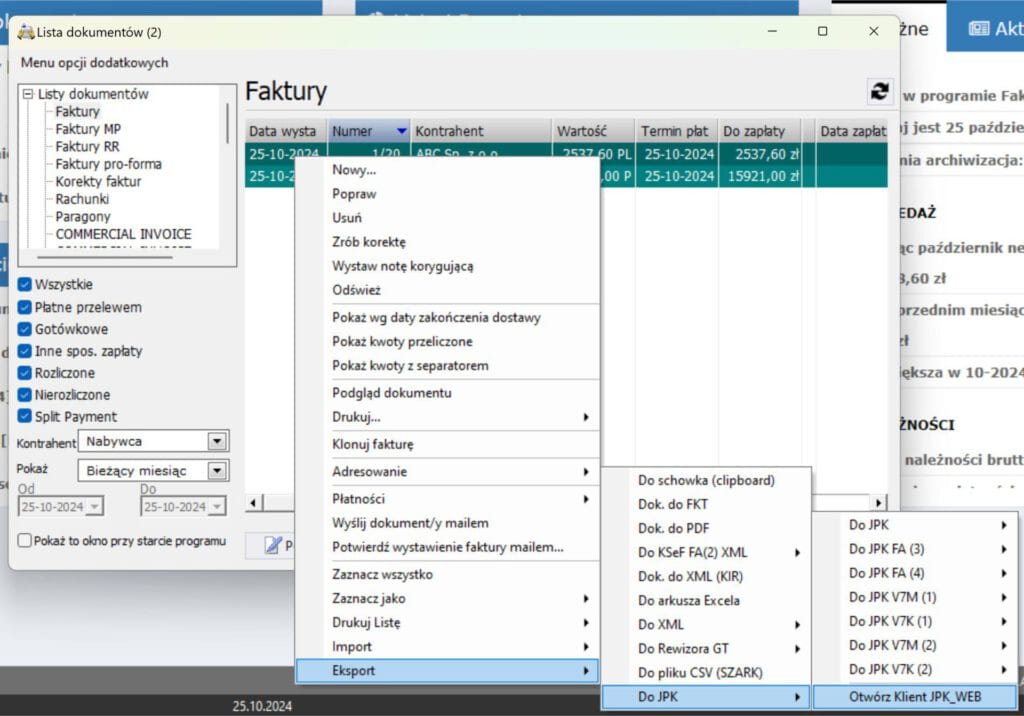Image resolution: width=1024 pixels, height=716 pixels.
Task: Disable the Gotówkowe filter checkbox
Action: (x=26, y=329)
